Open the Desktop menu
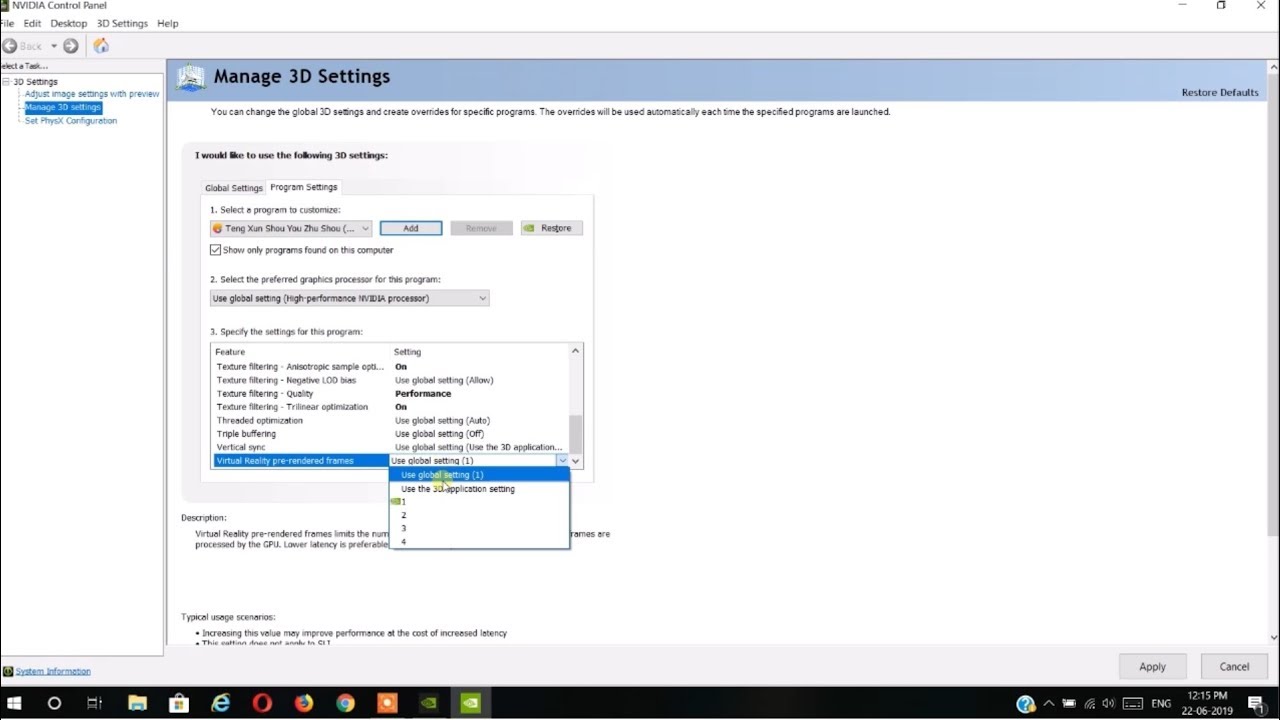The height and width of the screenshot is (720, 1280). point(68,23)
